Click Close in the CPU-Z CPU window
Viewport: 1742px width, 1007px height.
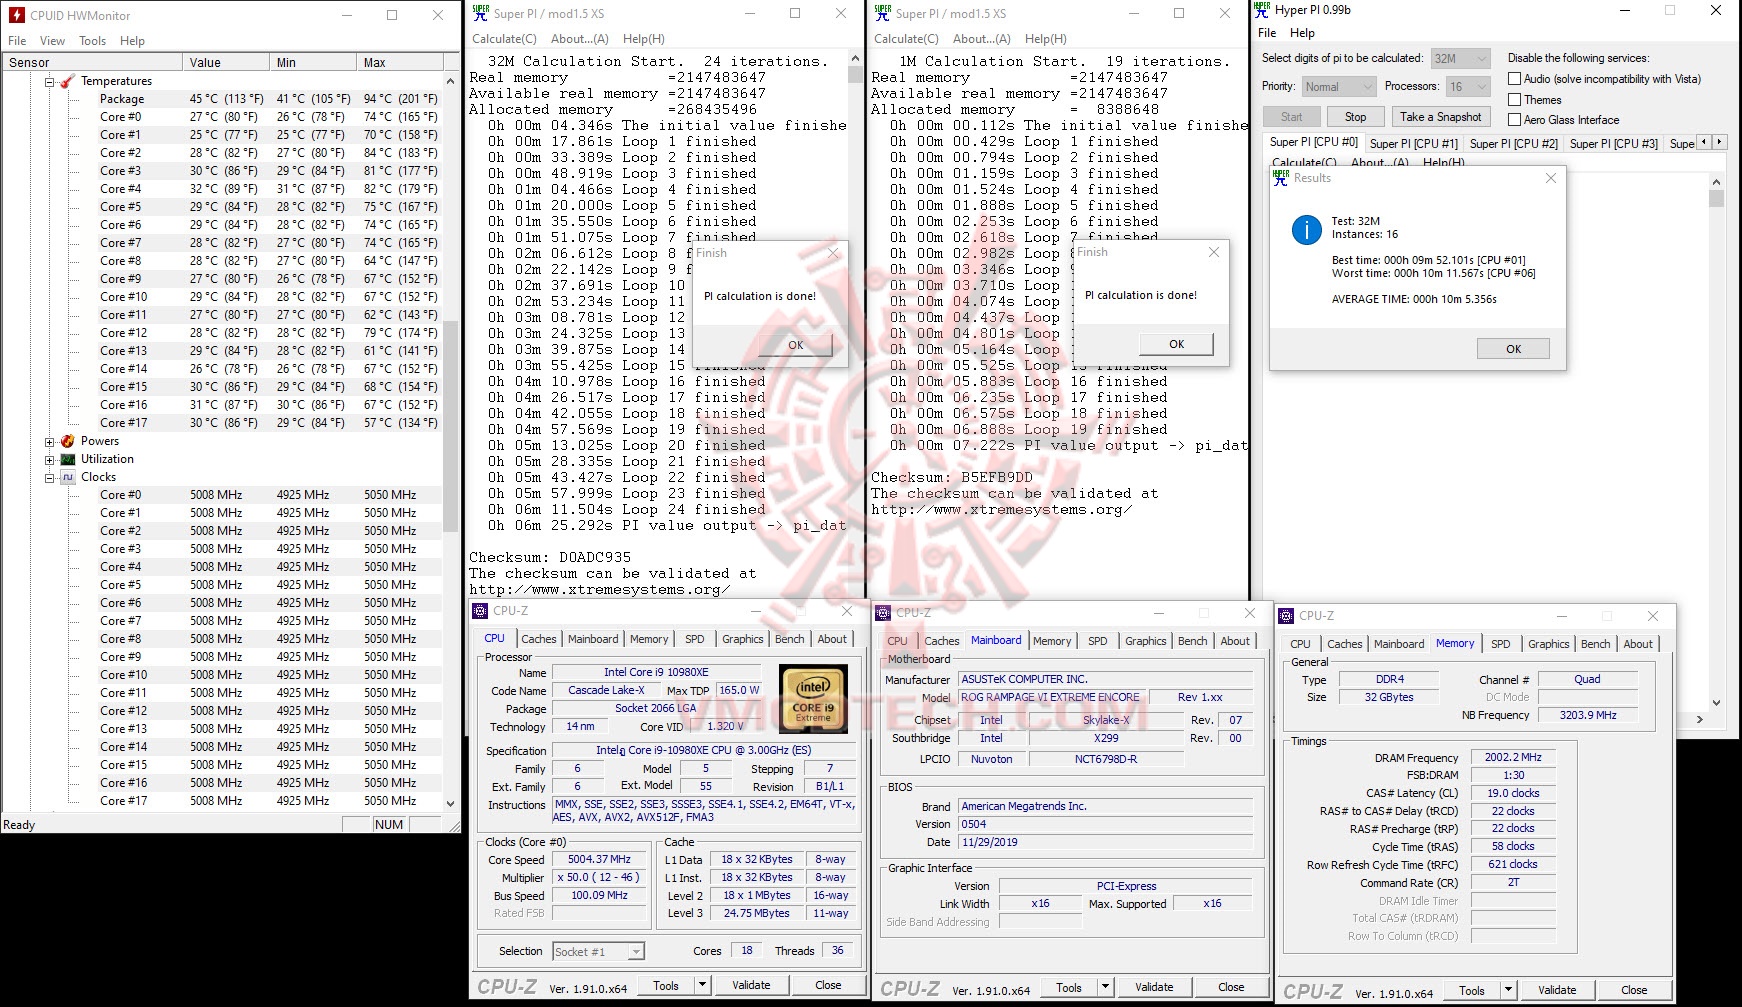pyautogui.click(x=828, y=985)
